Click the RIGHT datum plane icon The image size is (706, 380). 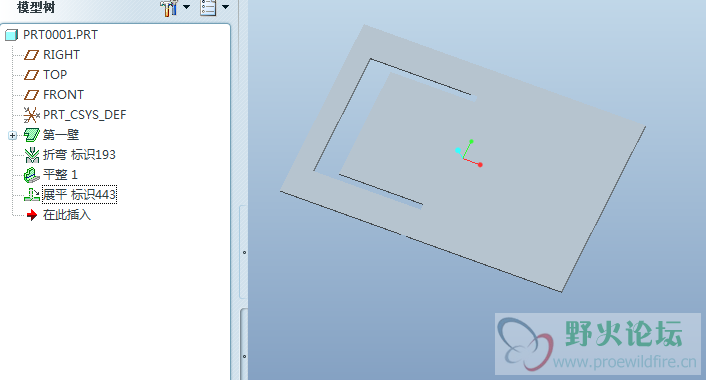[32, 55]
